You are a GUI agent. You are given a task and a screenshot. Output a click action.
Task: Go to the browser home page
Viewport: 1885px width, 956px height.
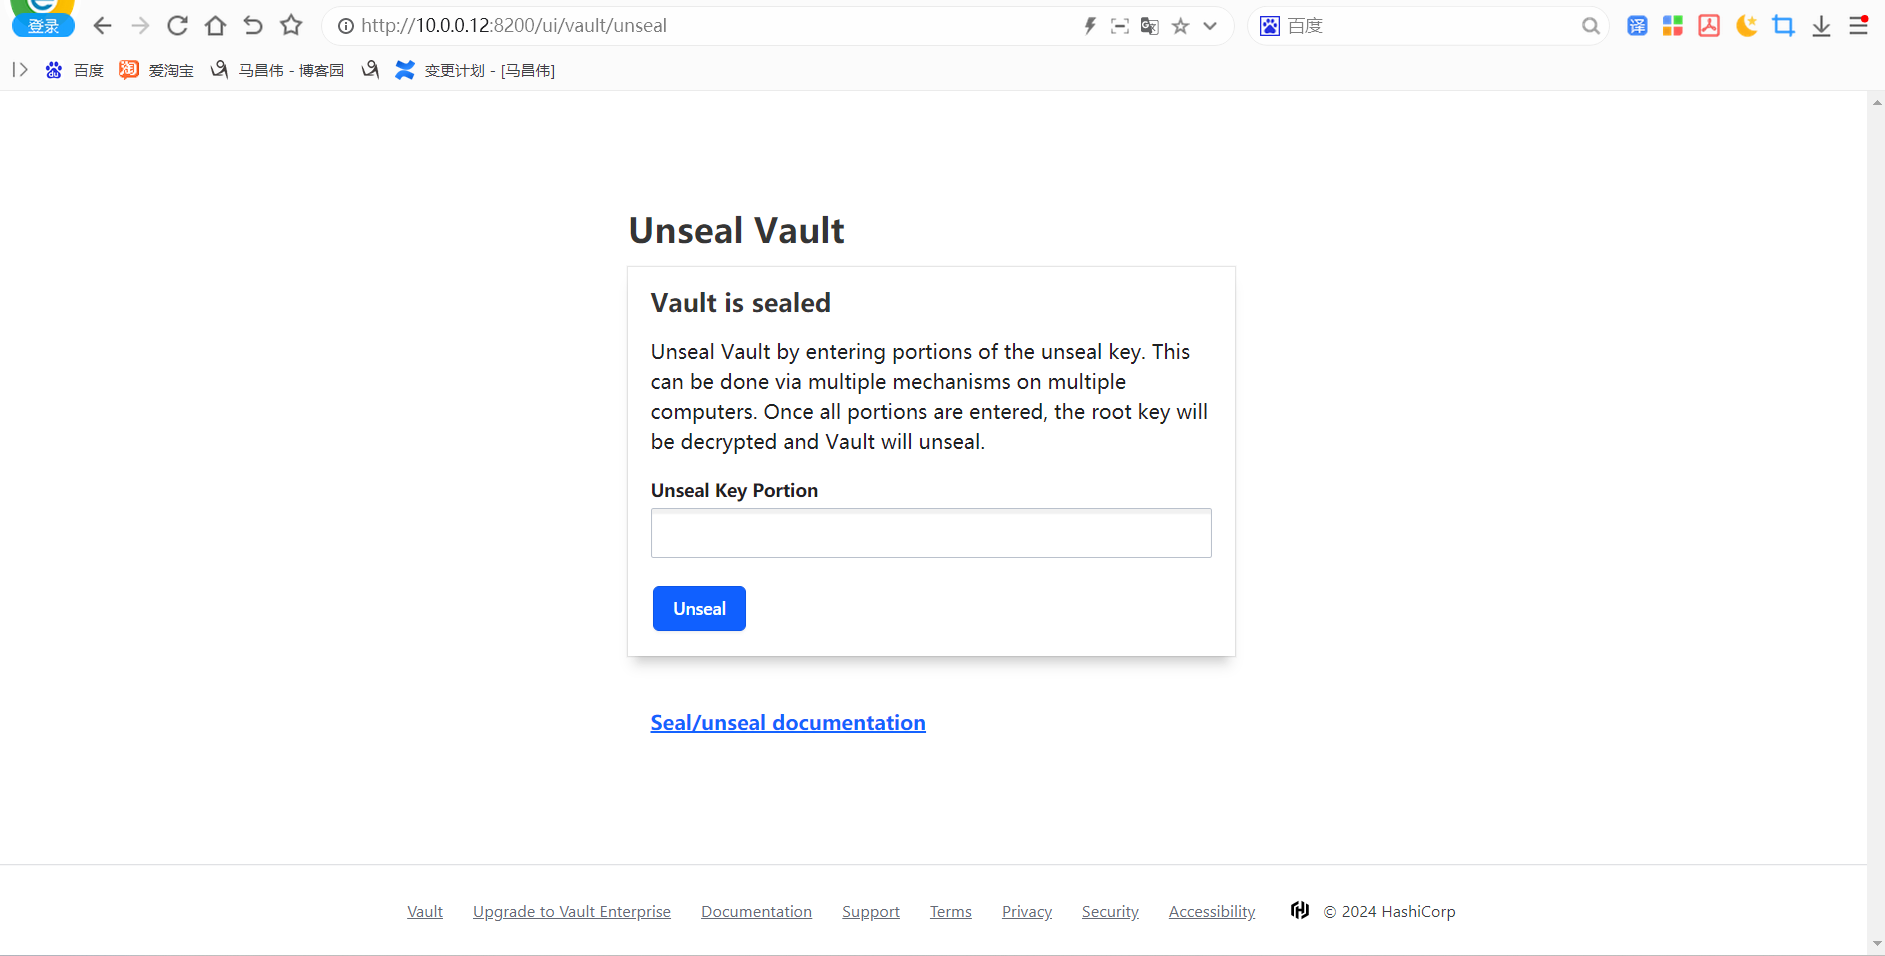pos(215,26)
